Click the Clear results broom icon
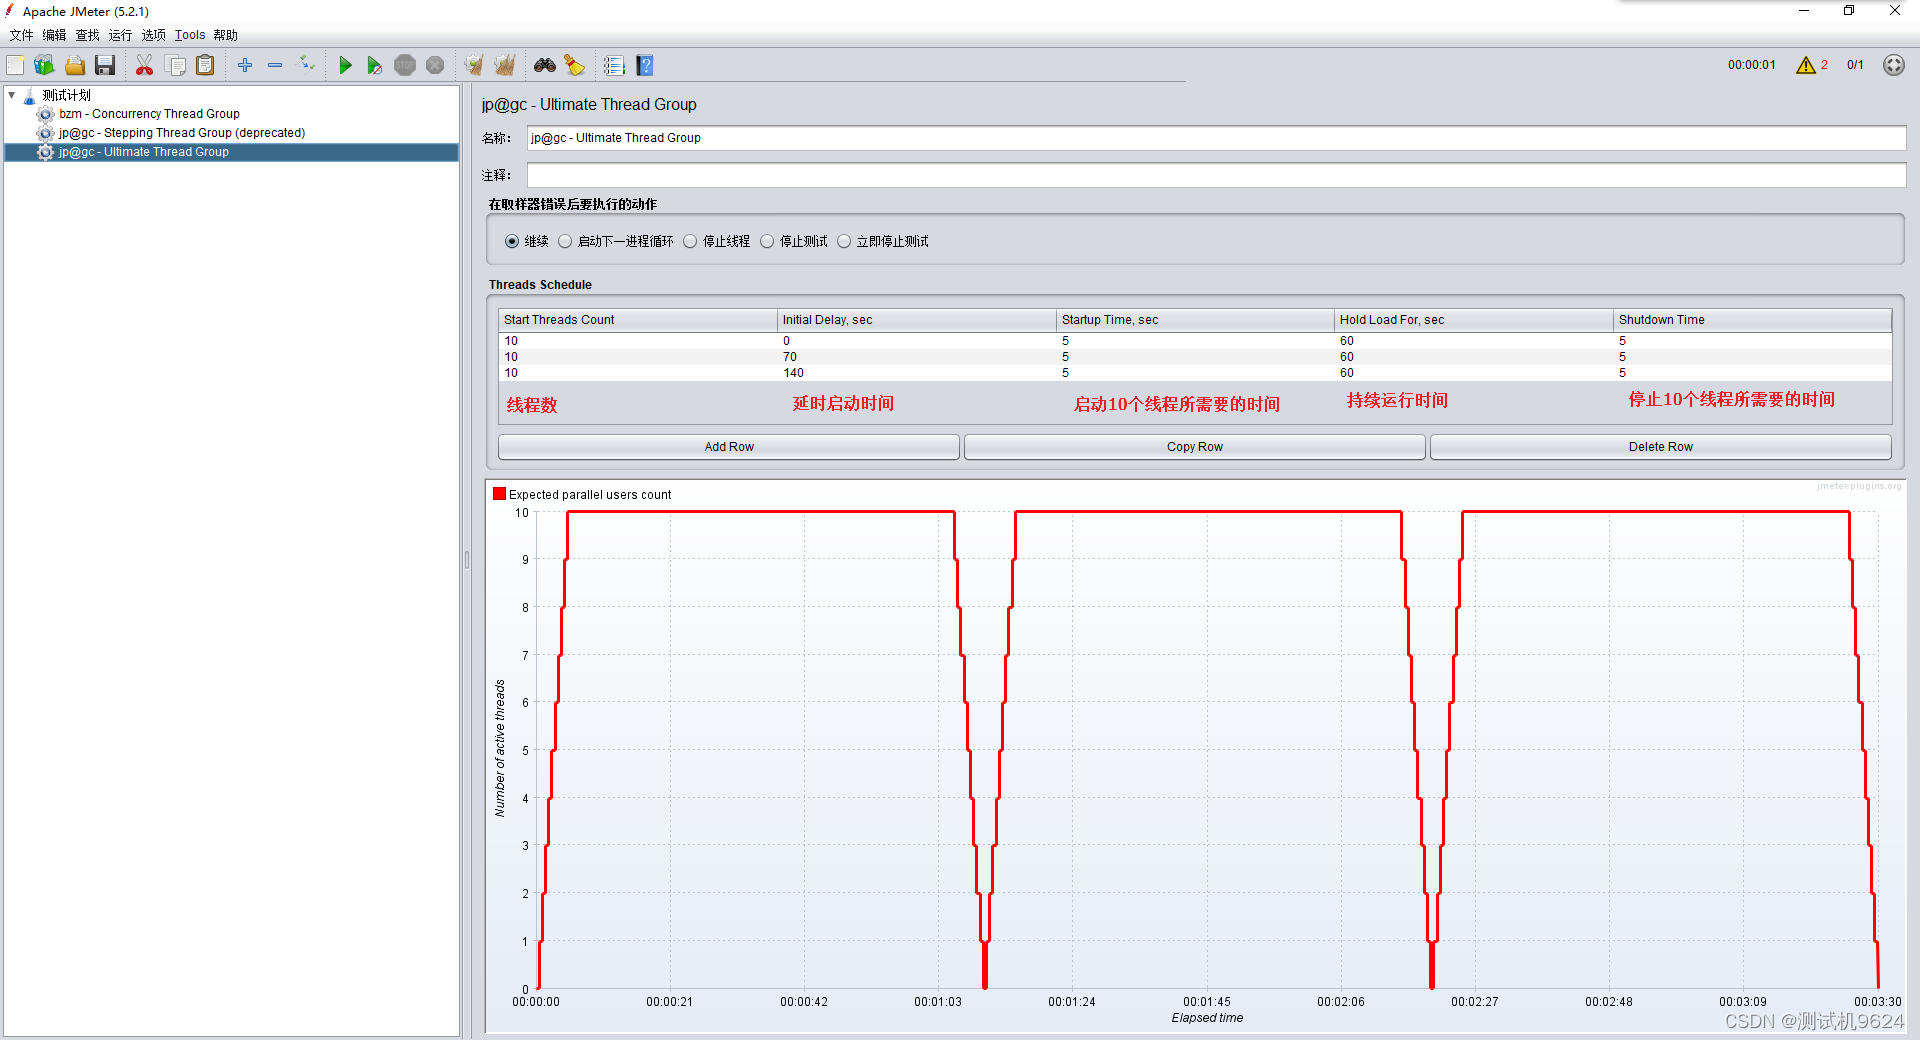The image size is (1920, 1040). click(474, 65)
